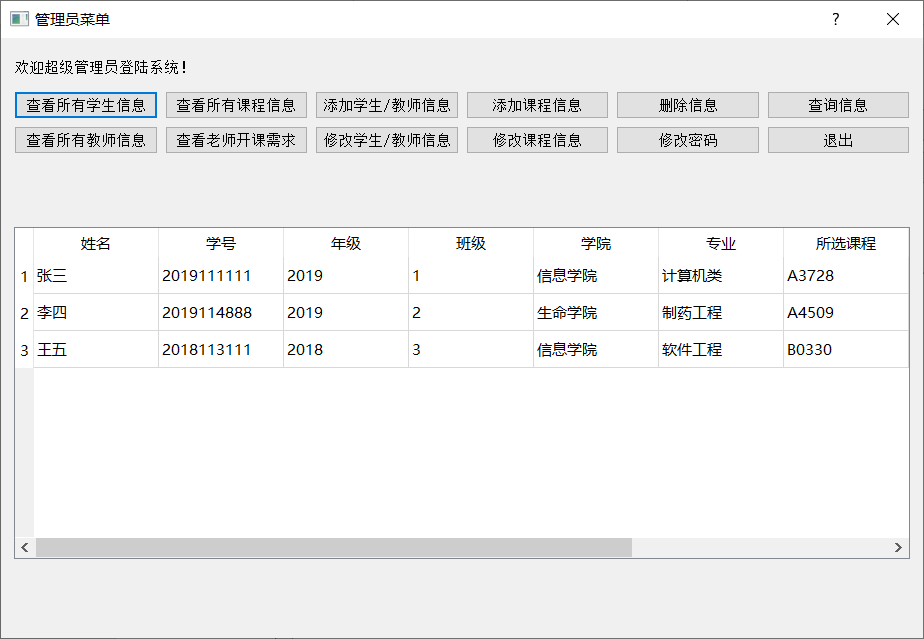The width and height of the screenshot is (924, 639).
Task: Click 张三's 信息学院 cell
Action: tap(596, 275)
